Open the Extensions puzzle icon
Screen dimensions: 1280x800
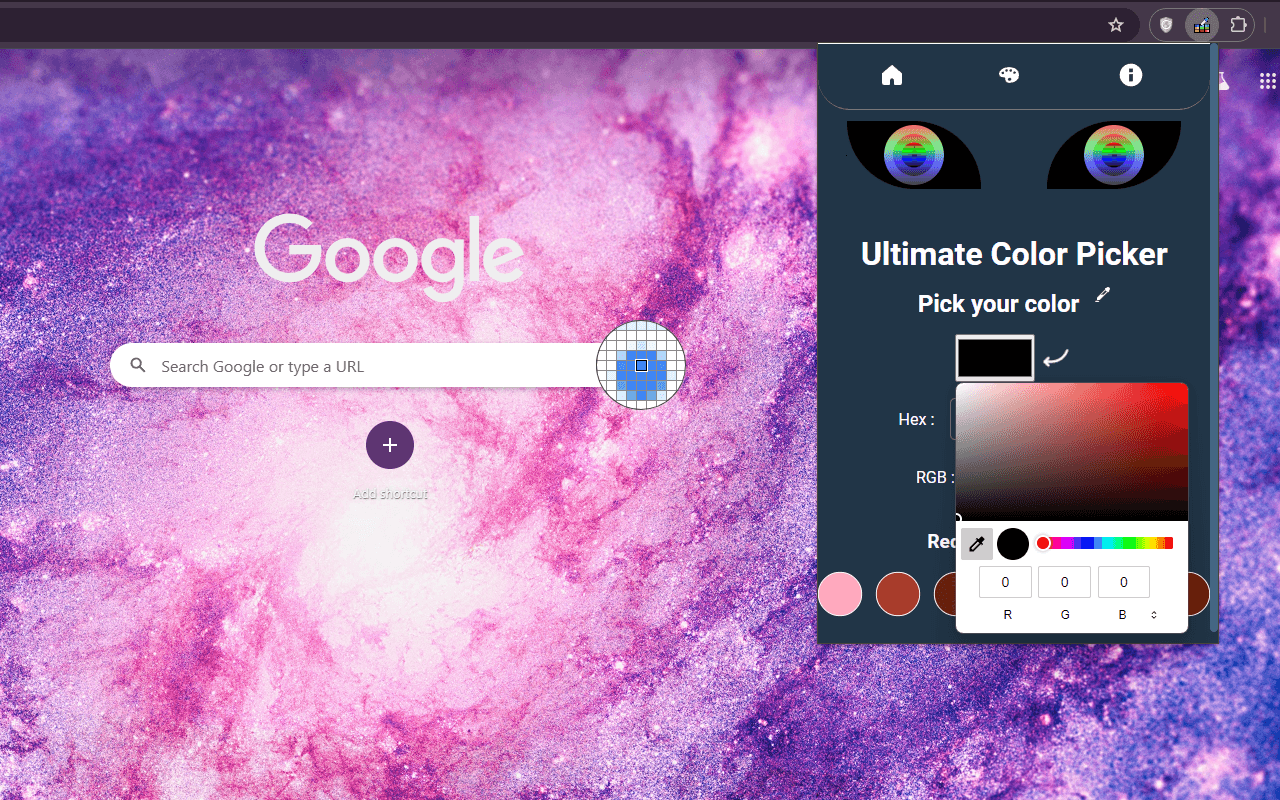point(1238,25)
